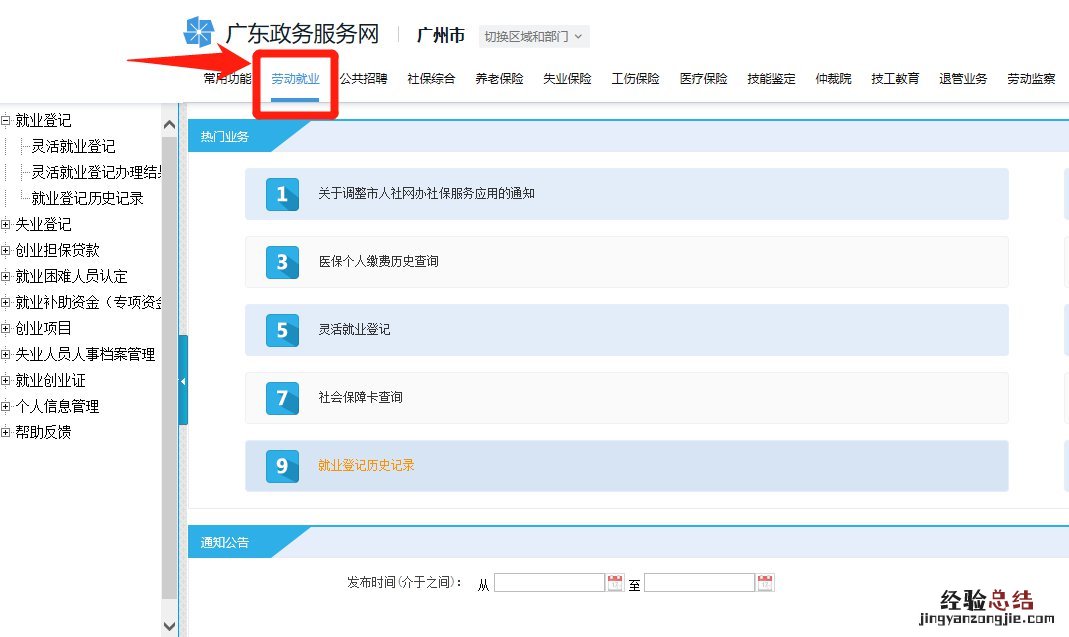
Task: Click the 个人信息管理 tree label
Action: tap(57, 406)
